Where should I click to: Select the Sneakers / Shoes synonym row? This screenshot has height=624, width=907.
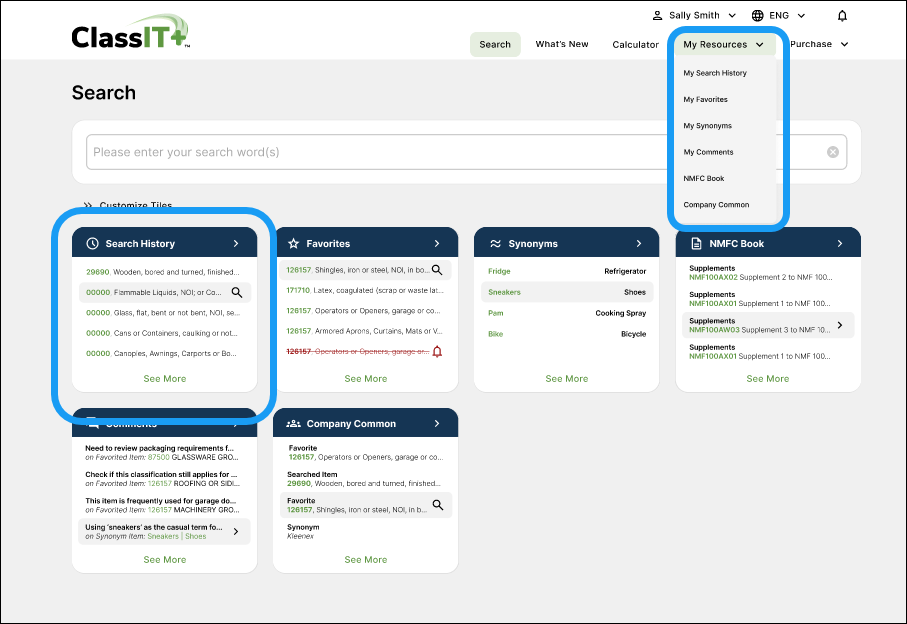[567, 292]
